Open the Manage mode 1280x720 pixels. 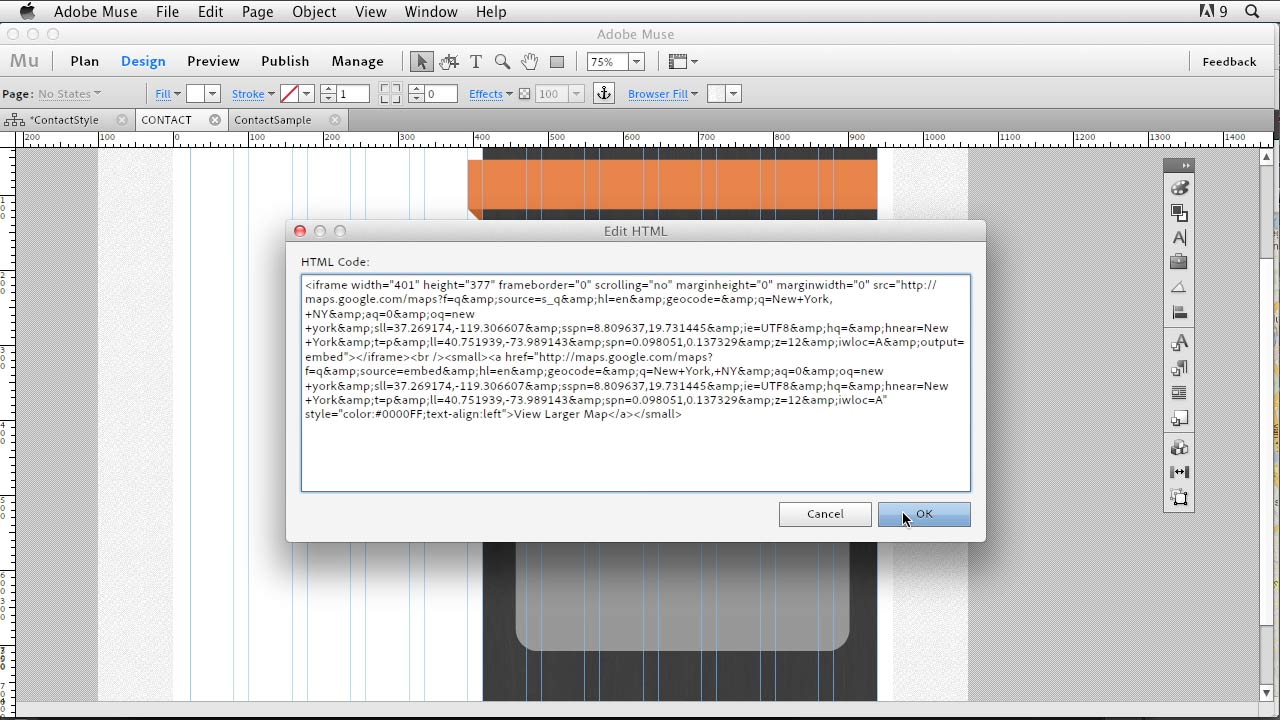[357, 61]
